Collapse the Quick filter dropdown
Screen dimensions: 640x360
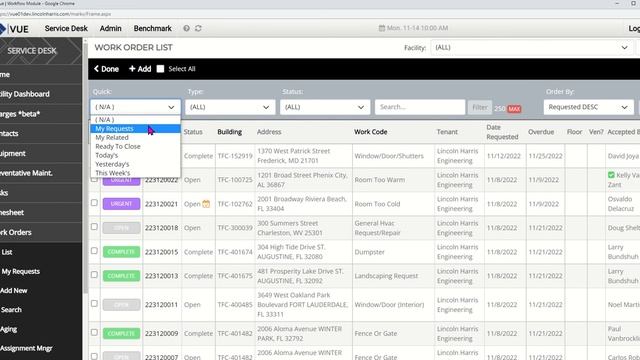click(x=135, y=107)
